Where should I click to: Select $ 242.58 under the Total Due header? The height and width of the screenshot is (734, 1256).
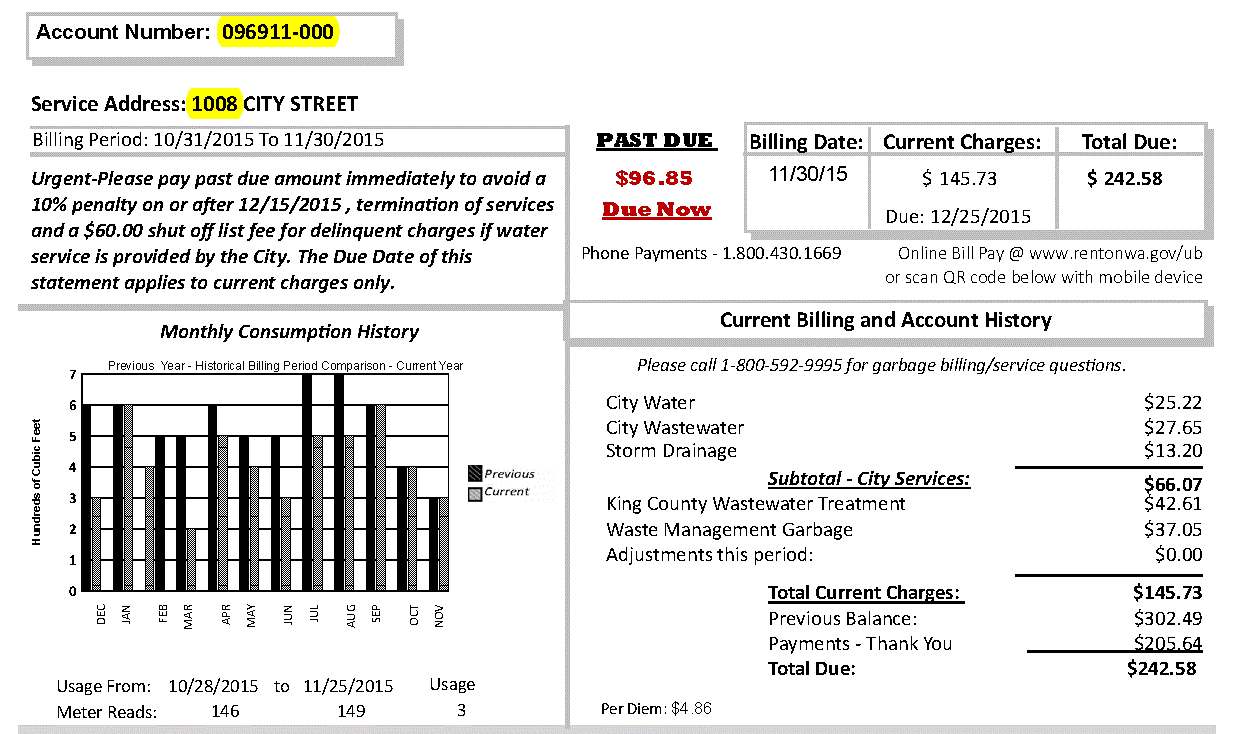(x=1125, y=179)
